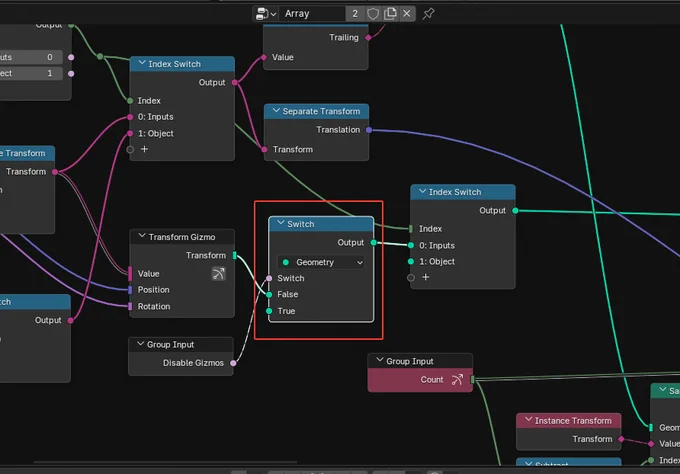
Task: Click Value input socket under Trailing
Action: tap(264, 57)
